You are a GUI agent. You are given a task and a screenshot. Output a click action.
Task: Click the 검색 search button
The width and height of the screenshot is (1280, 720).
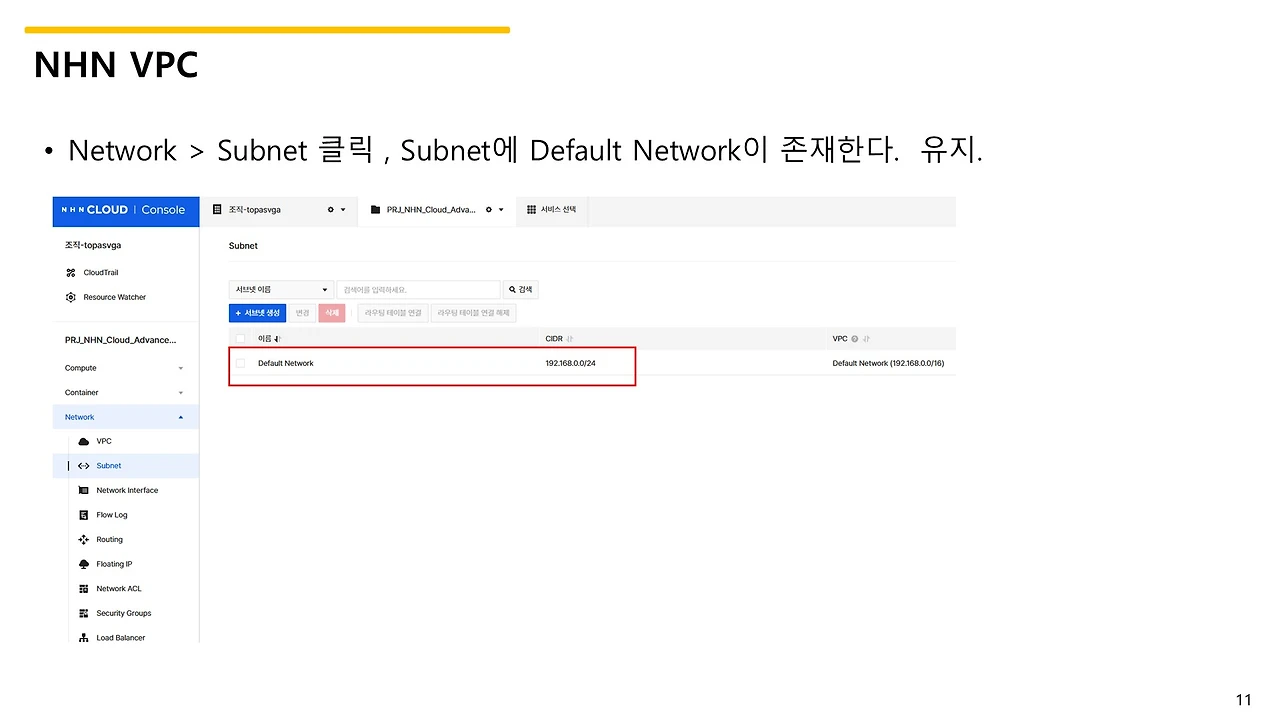coord(519,288)
